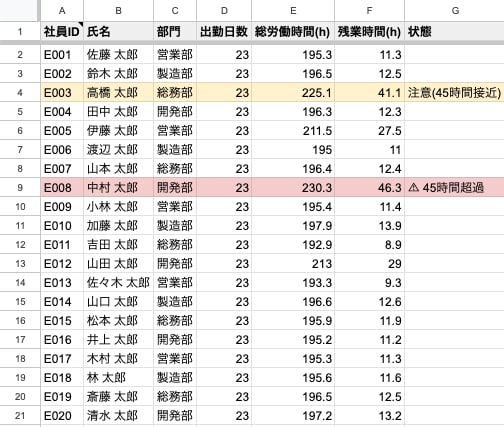504x427 pixels.
Task: Select cell E010
Action: click(x=62, y=225)
